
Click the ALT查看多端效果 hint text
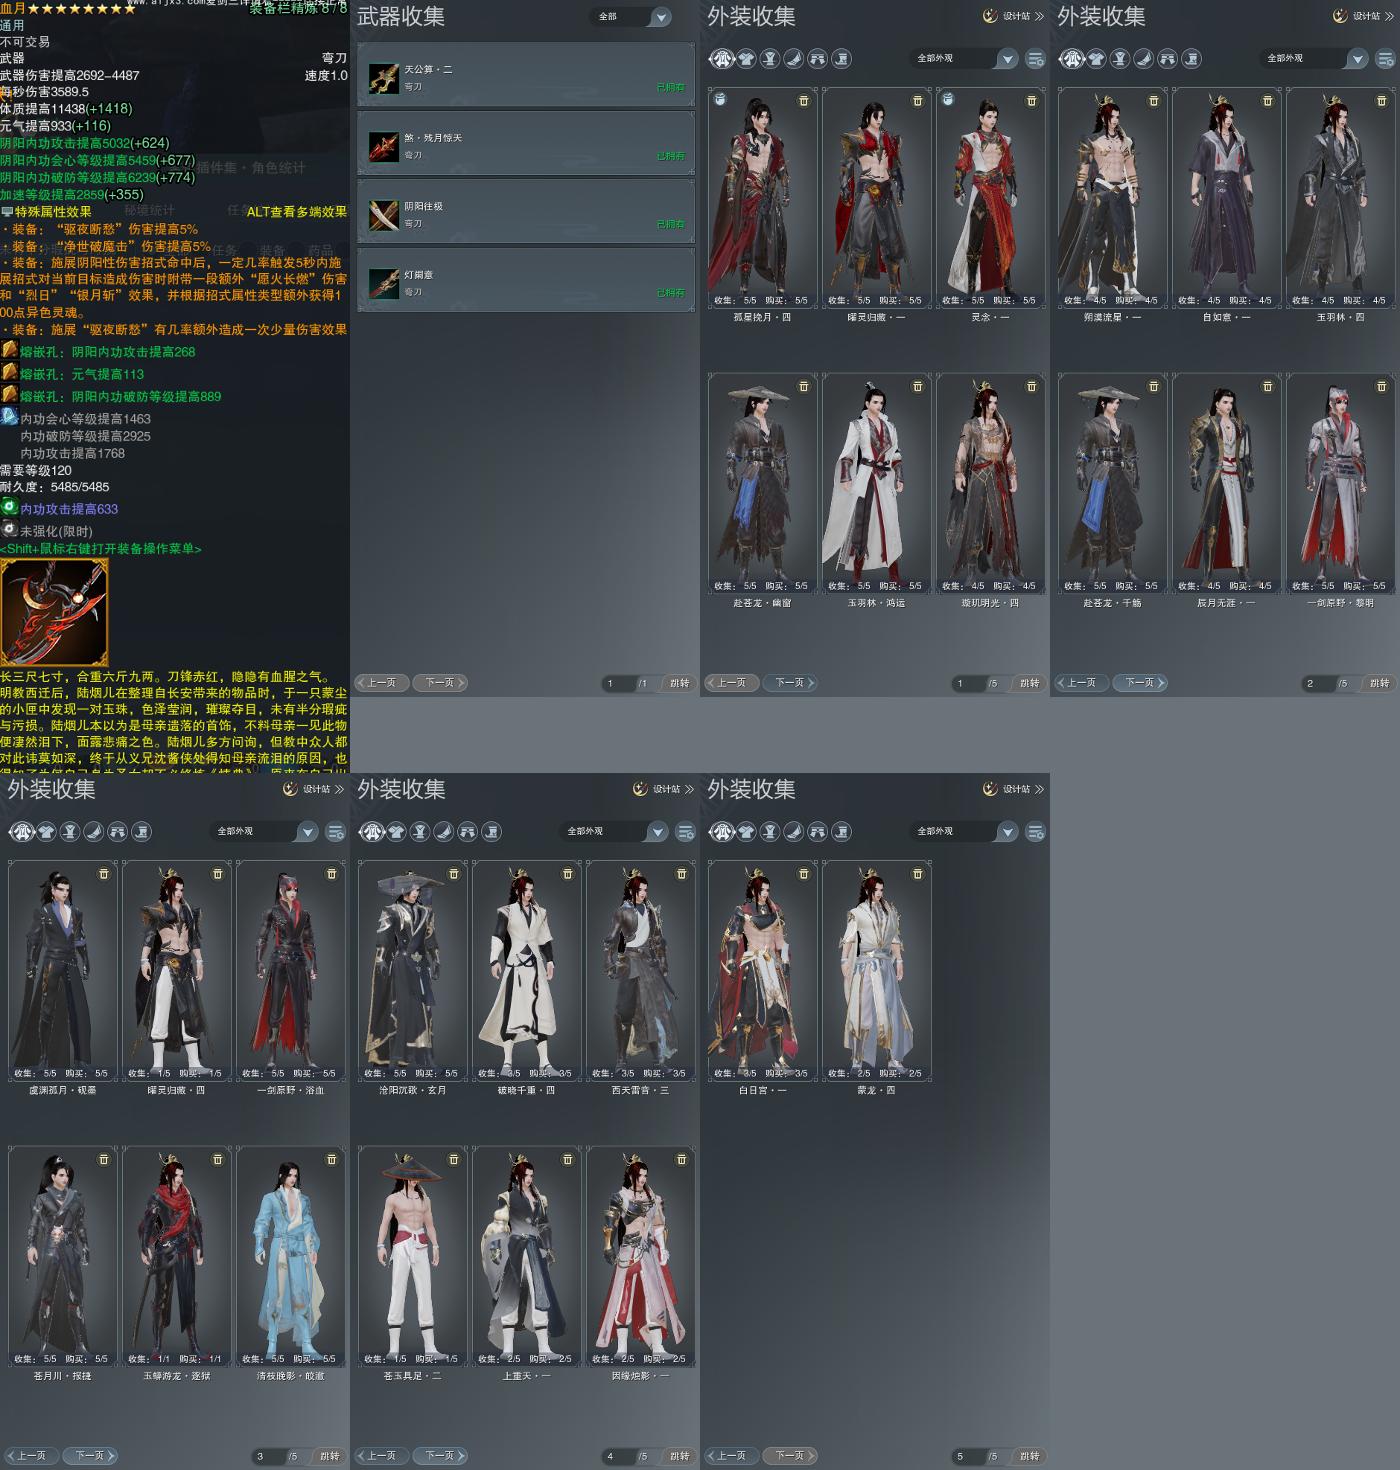pos(297,212)
